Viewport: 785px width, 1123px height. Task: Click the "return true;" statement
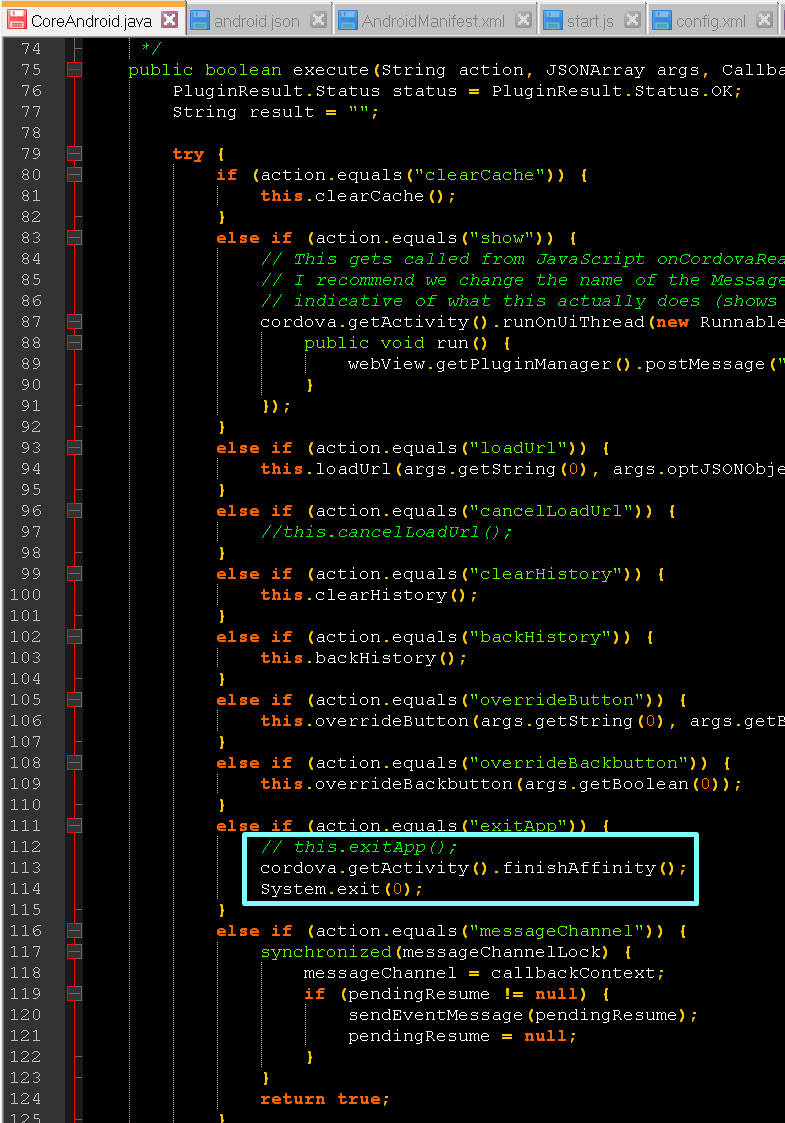pos(324,1099)
